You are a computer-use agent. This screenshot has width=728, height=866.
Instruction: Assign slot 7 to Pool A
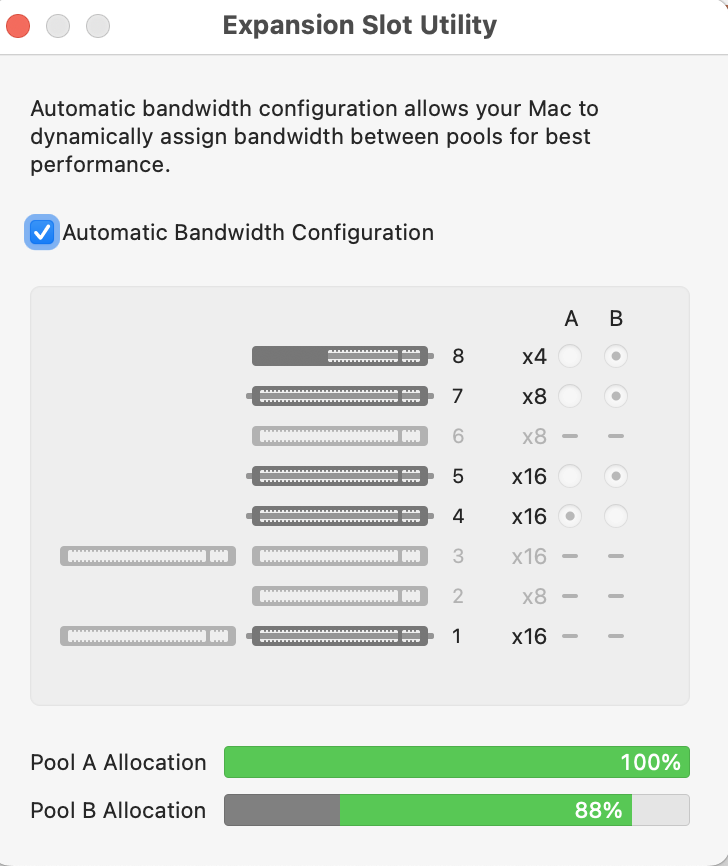pos(570,396)
